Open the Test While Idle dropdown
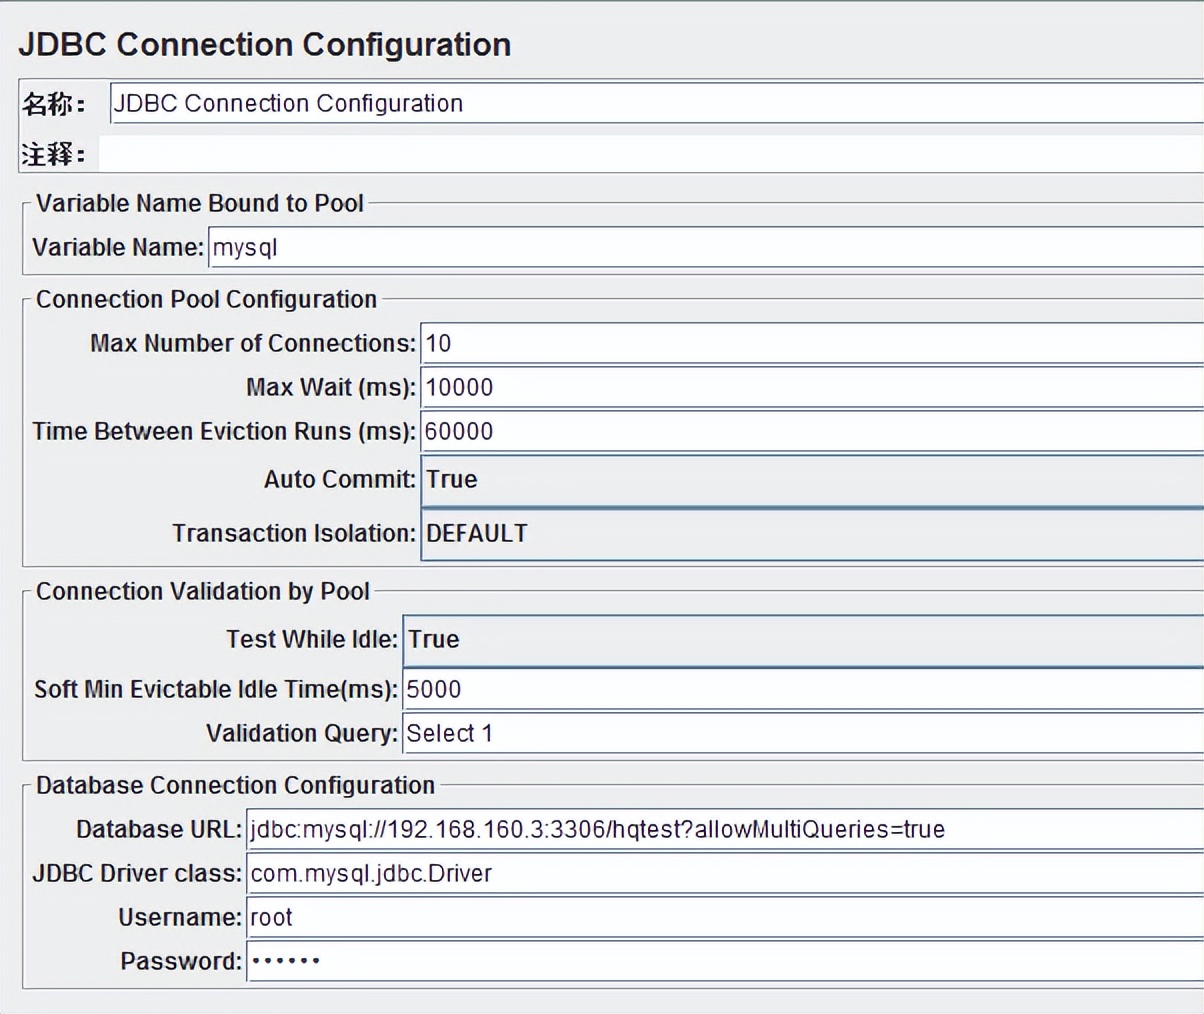Image resolution: width=1204 pixels, height=1014 pixels. [x=802, y=640]
